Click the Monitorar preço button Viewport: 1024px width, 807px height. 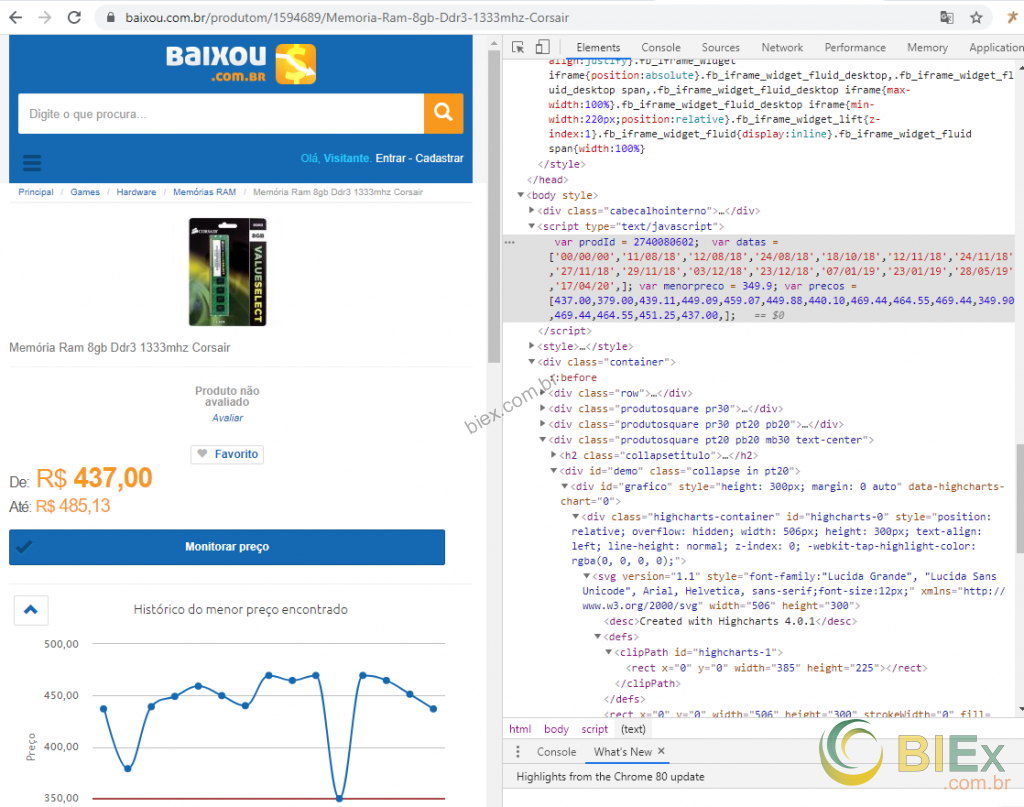[227, 546]
